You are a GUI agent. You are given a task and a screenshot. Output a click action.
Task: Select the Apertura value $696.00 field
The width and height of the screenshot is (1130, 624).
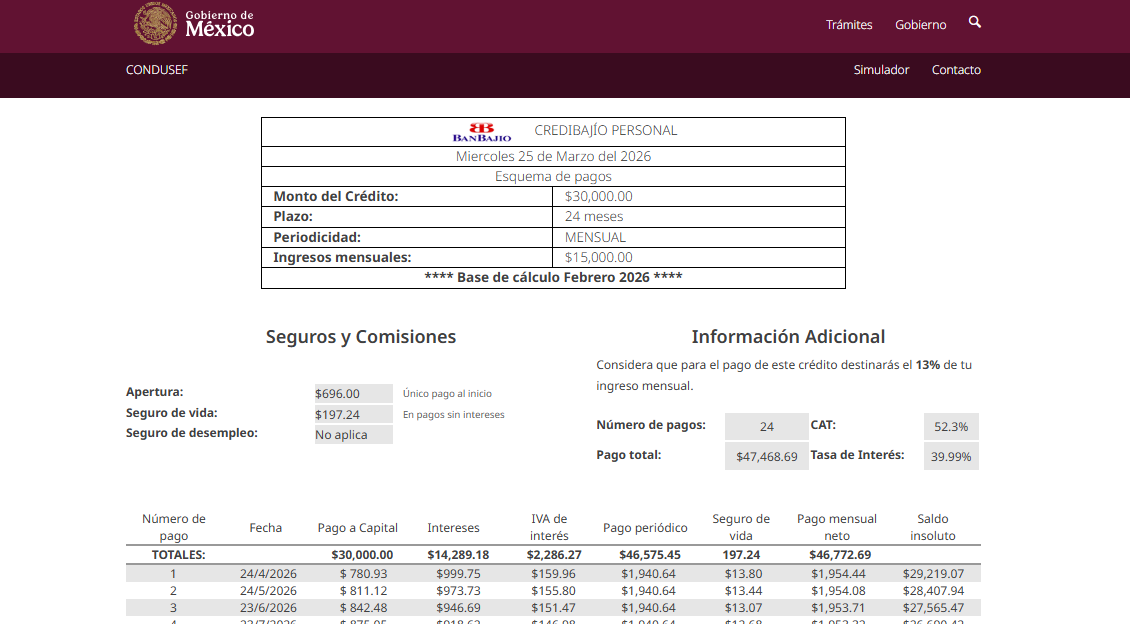353,393
